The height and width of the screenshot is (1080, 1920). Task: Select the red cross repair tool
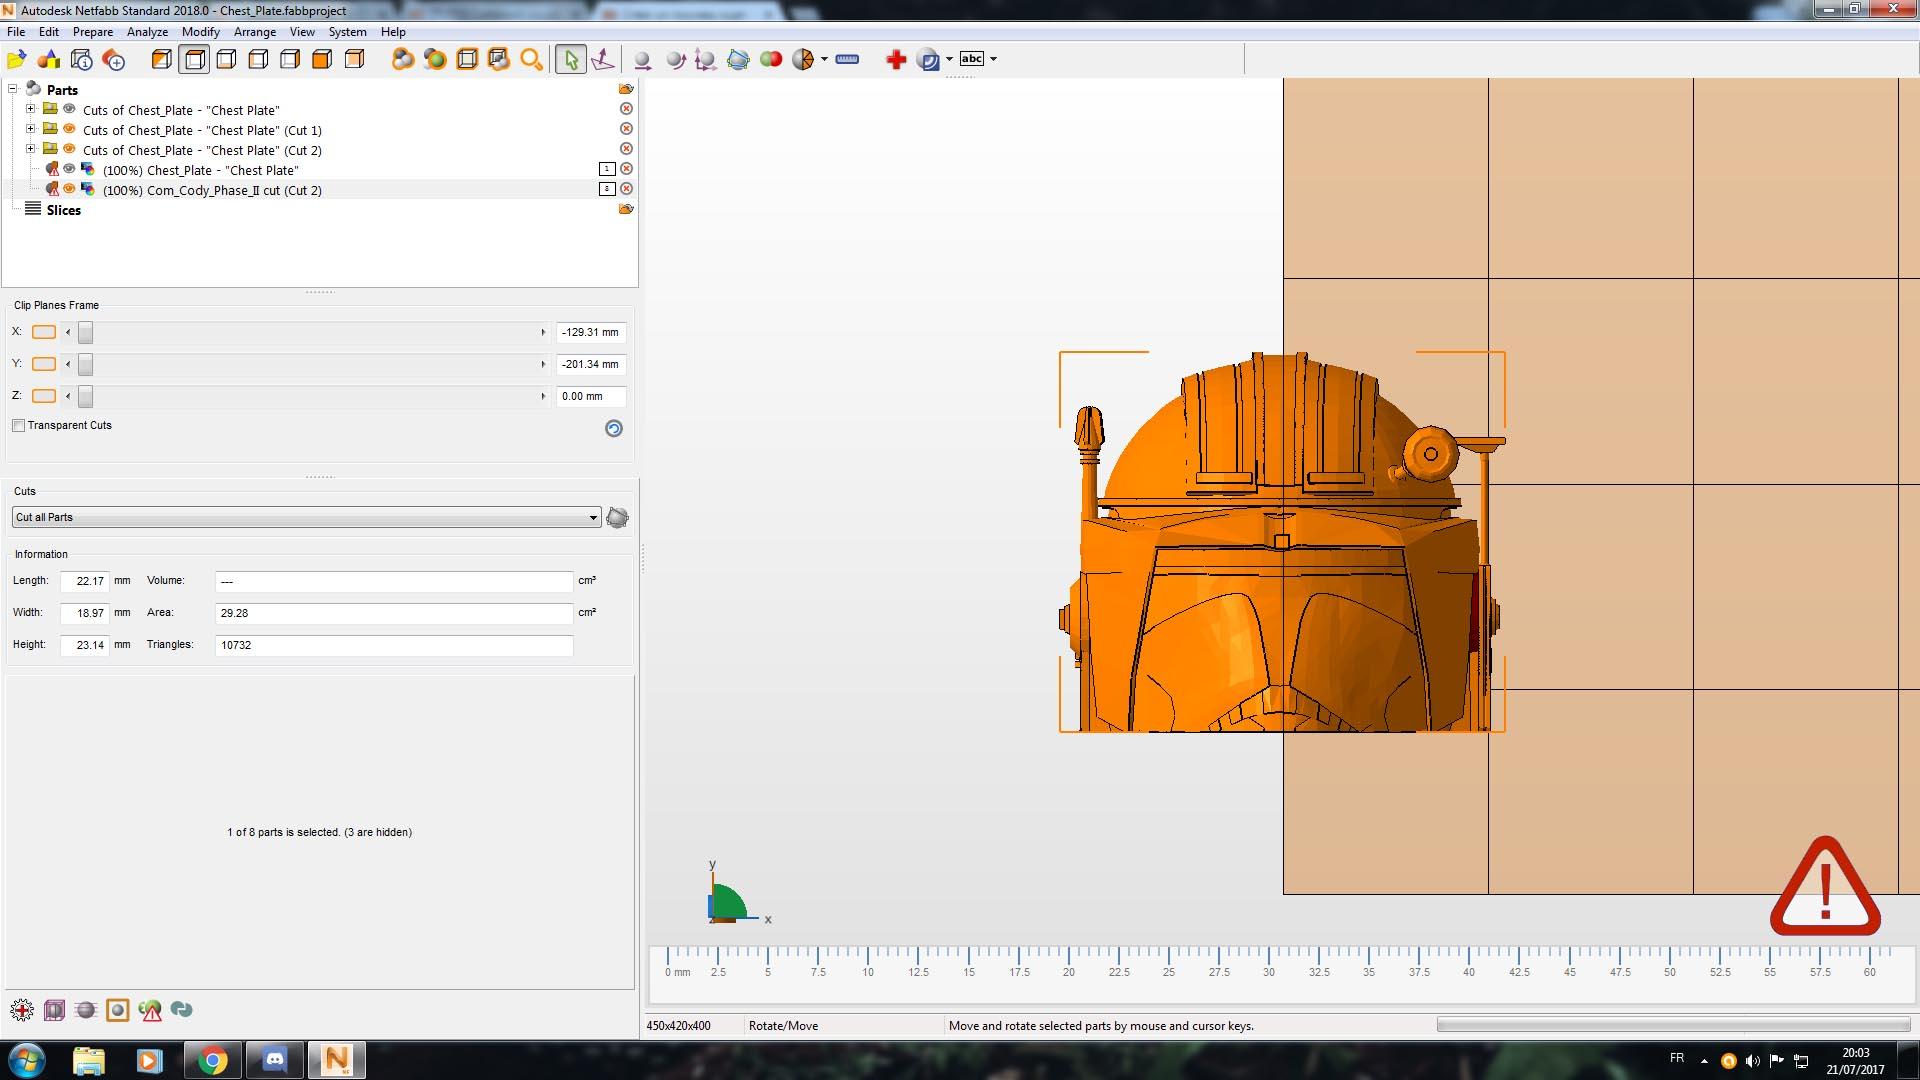[x=896, y=60]
